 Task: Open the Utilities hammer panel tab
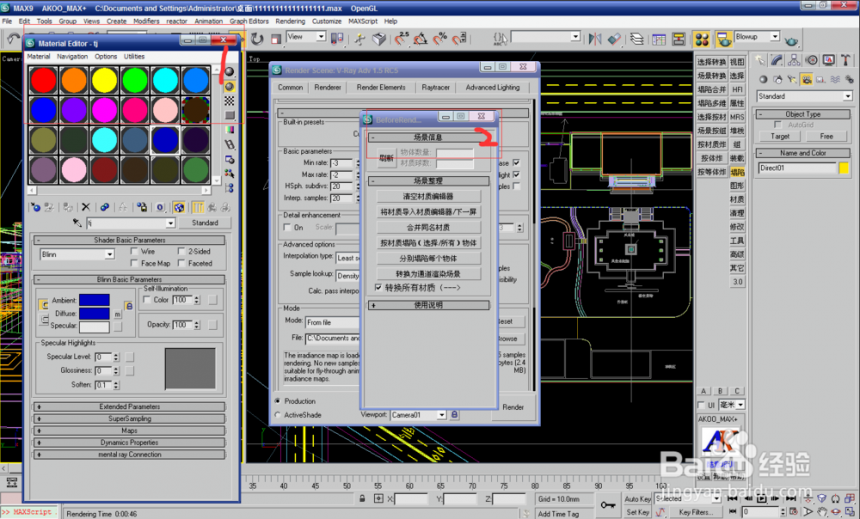[x=846, y=60]
